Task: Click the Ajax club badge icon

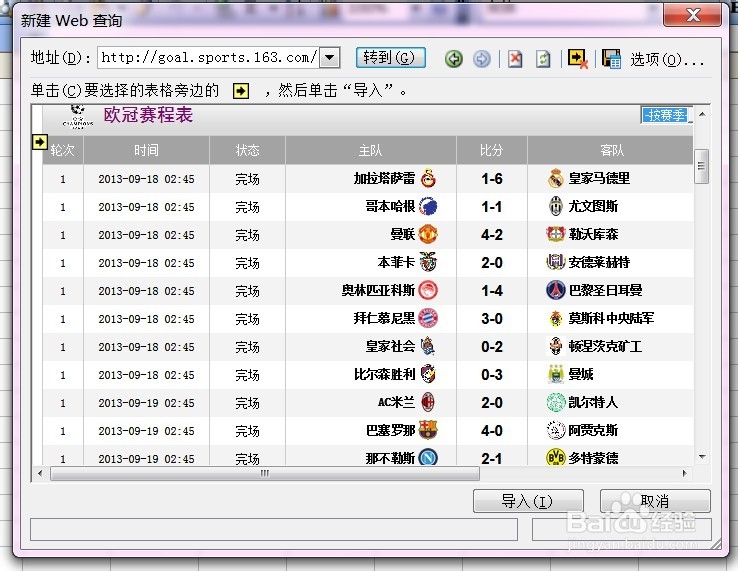Action: coord(556,430)
